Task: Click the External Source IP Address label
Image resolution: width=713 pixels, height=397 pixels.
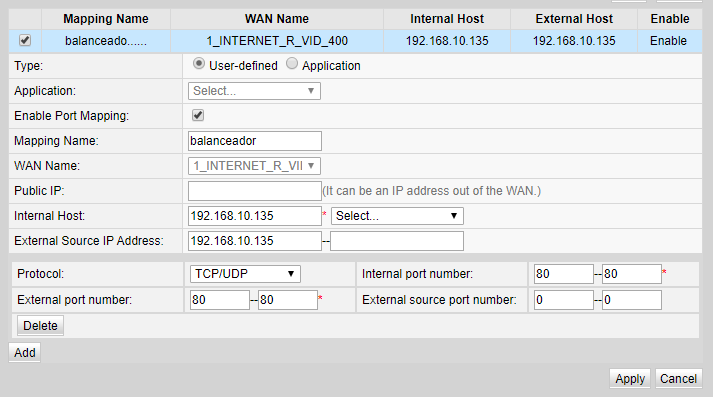Action: tap(89, 241)
